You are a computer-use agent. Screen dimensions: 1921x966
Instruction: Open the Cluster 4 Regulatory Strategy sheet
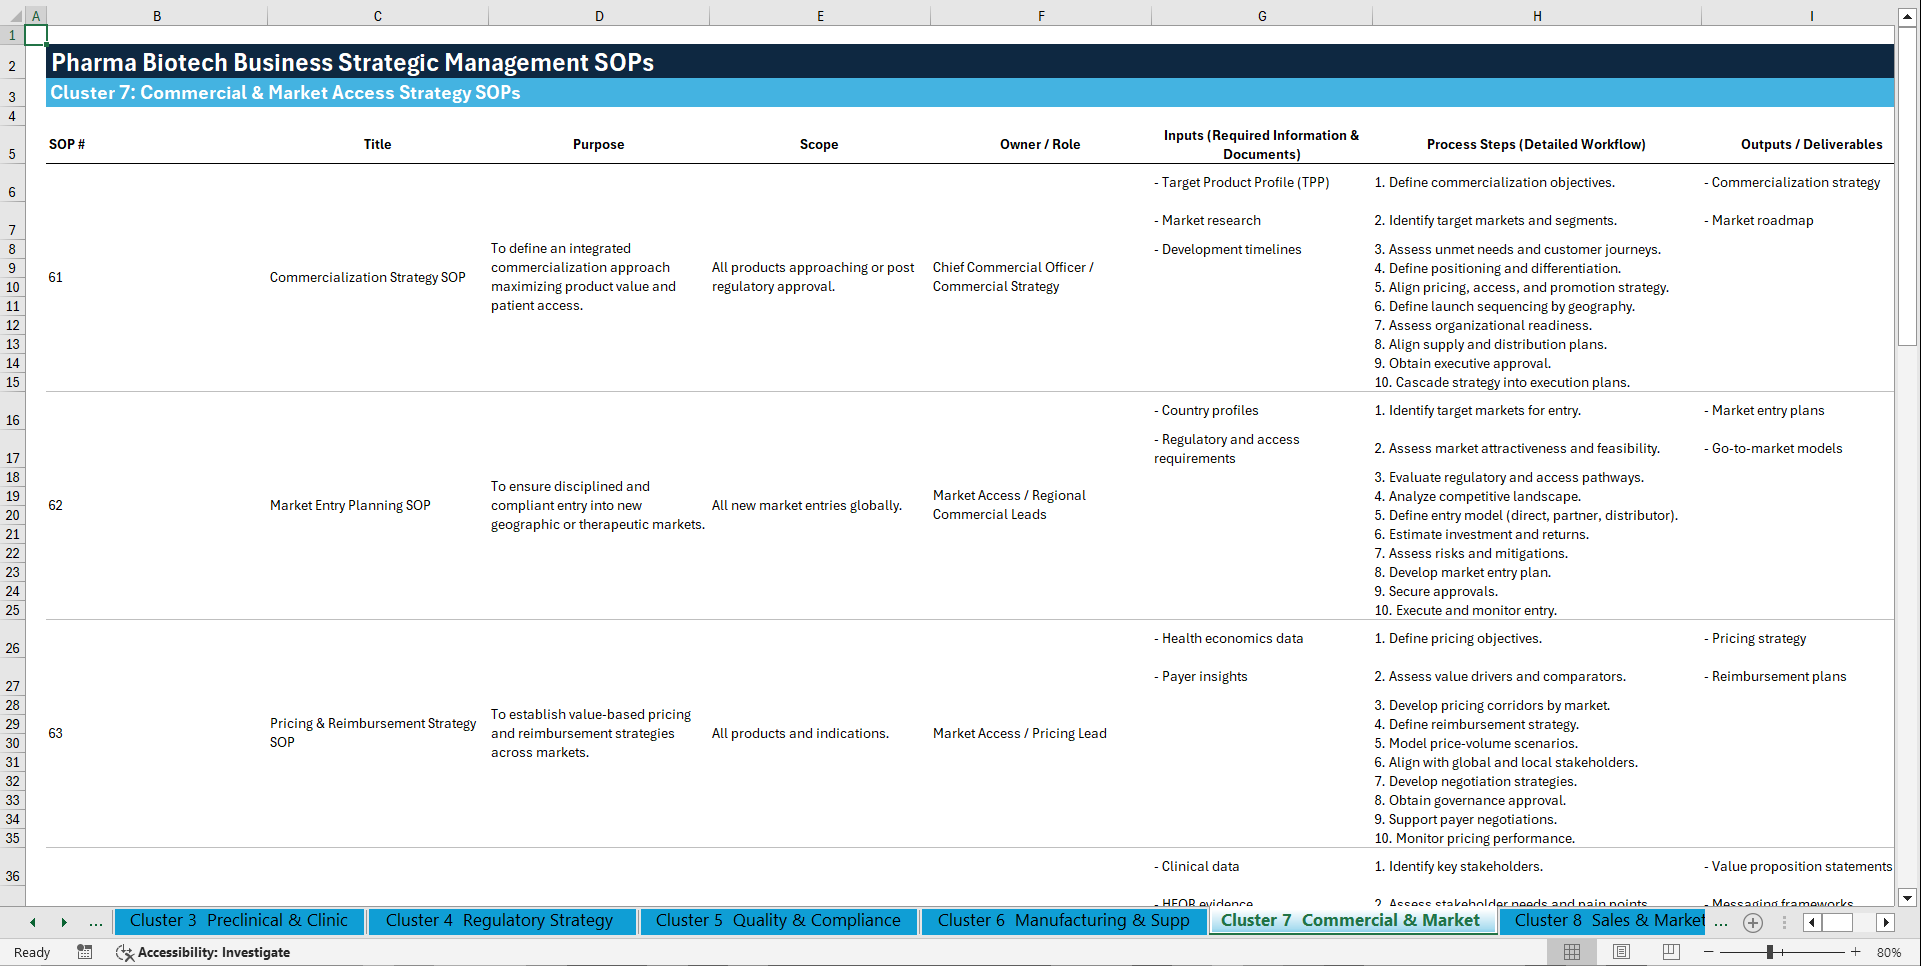[502, 921]
